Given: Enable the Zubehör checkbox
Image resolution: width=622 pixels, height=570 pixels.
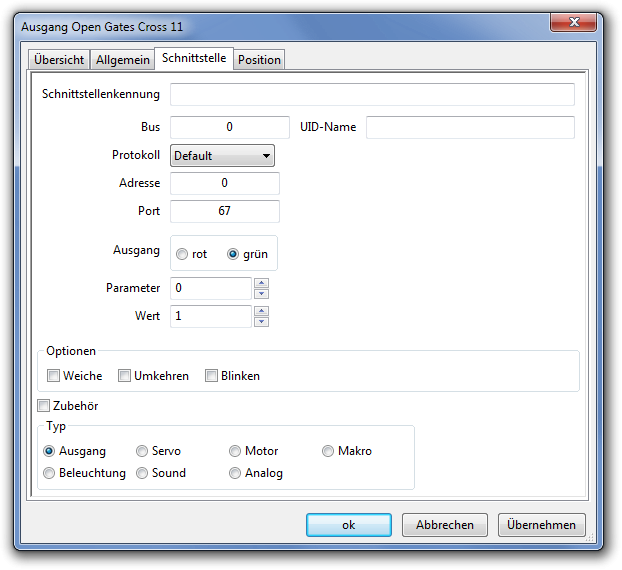Looking at the screenshot, I should click(44, 406).
